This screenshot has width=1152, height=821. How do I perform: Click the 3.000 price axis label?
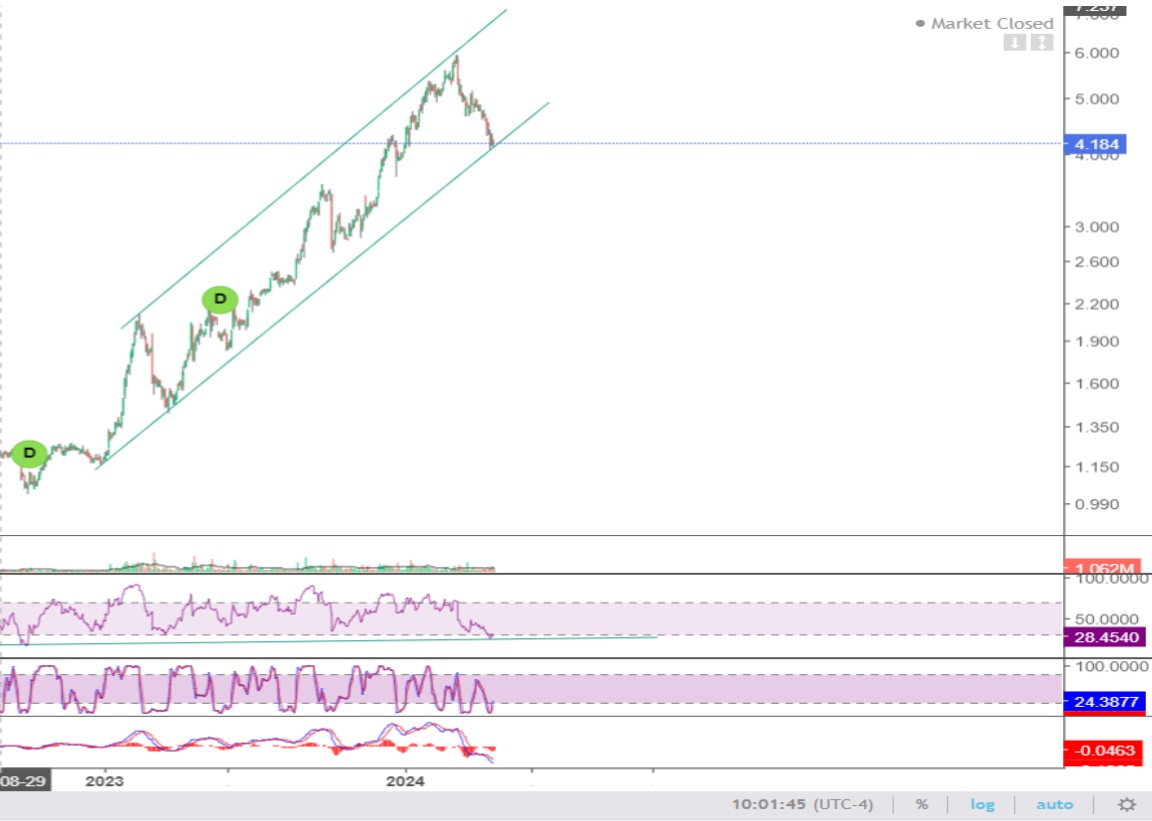tap(1097, 226)
